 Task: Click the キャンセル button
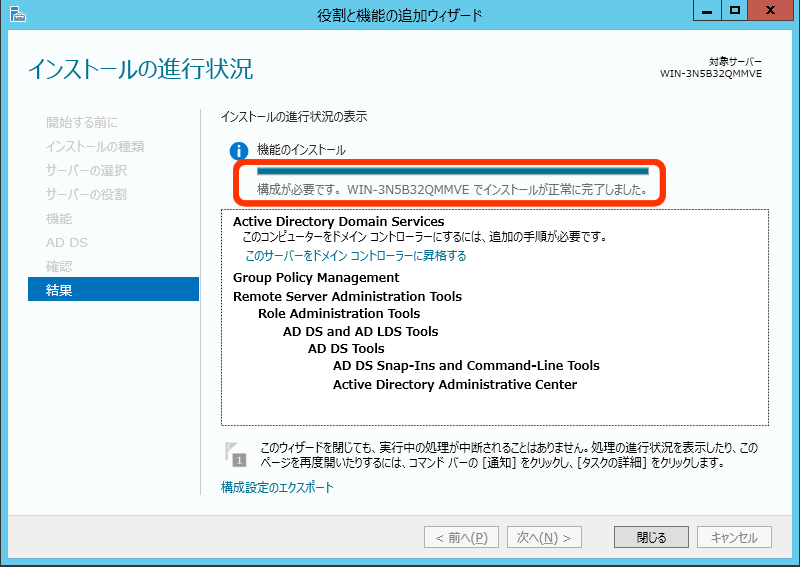[x=734, y=537]
